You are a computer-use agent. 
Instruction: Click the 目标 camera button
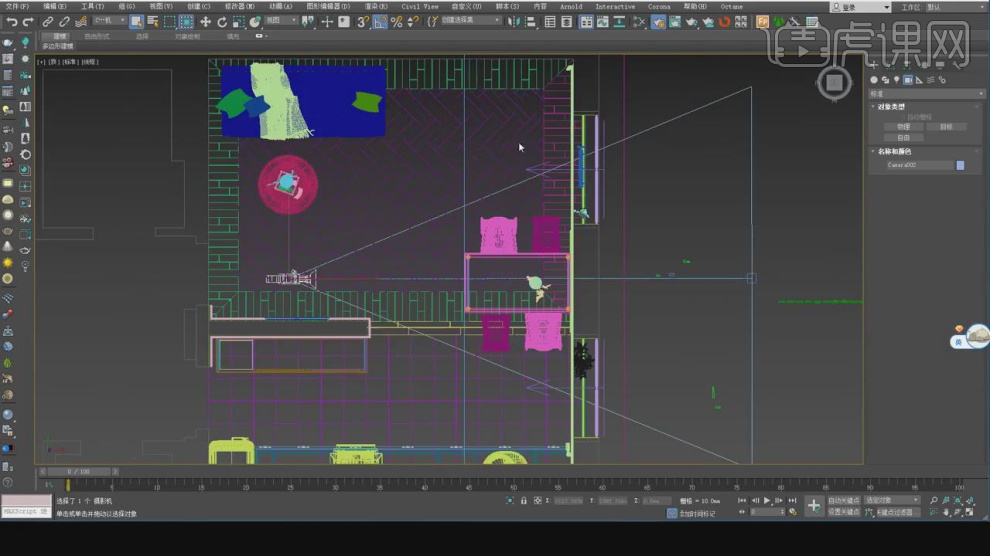click(946, 127)
